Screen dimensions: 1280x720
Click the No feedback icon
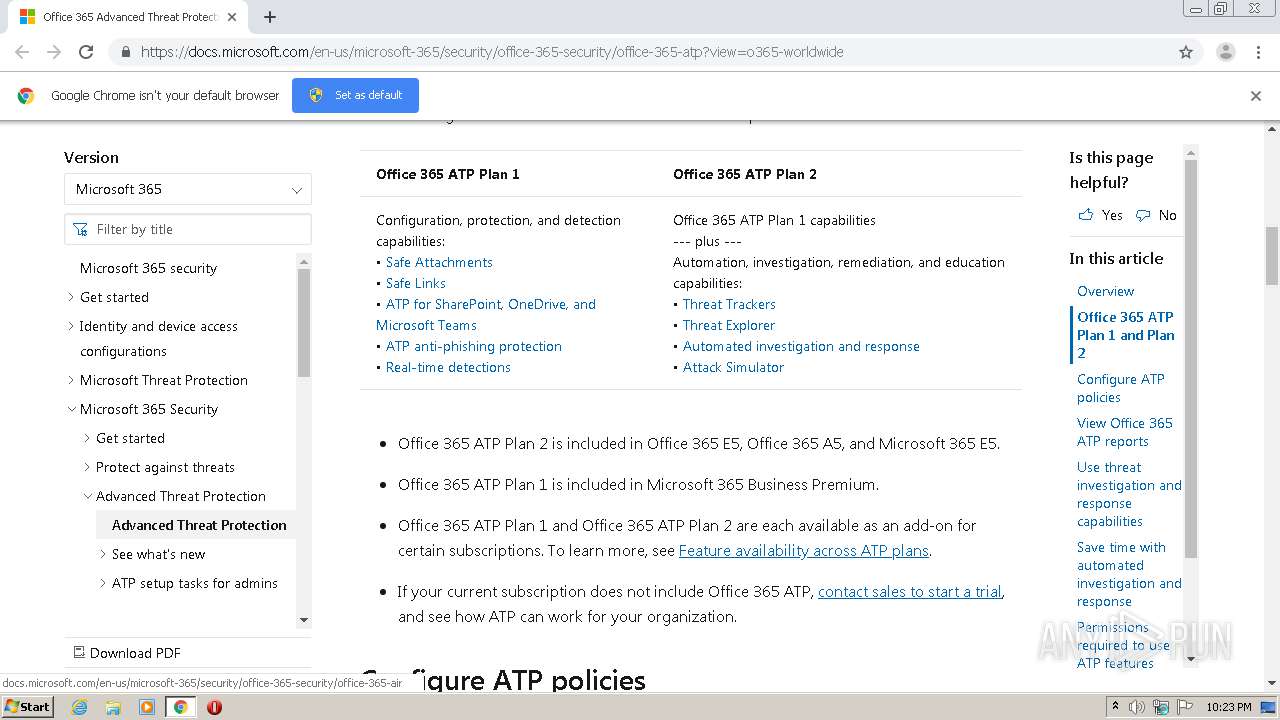coord(1143,215)
